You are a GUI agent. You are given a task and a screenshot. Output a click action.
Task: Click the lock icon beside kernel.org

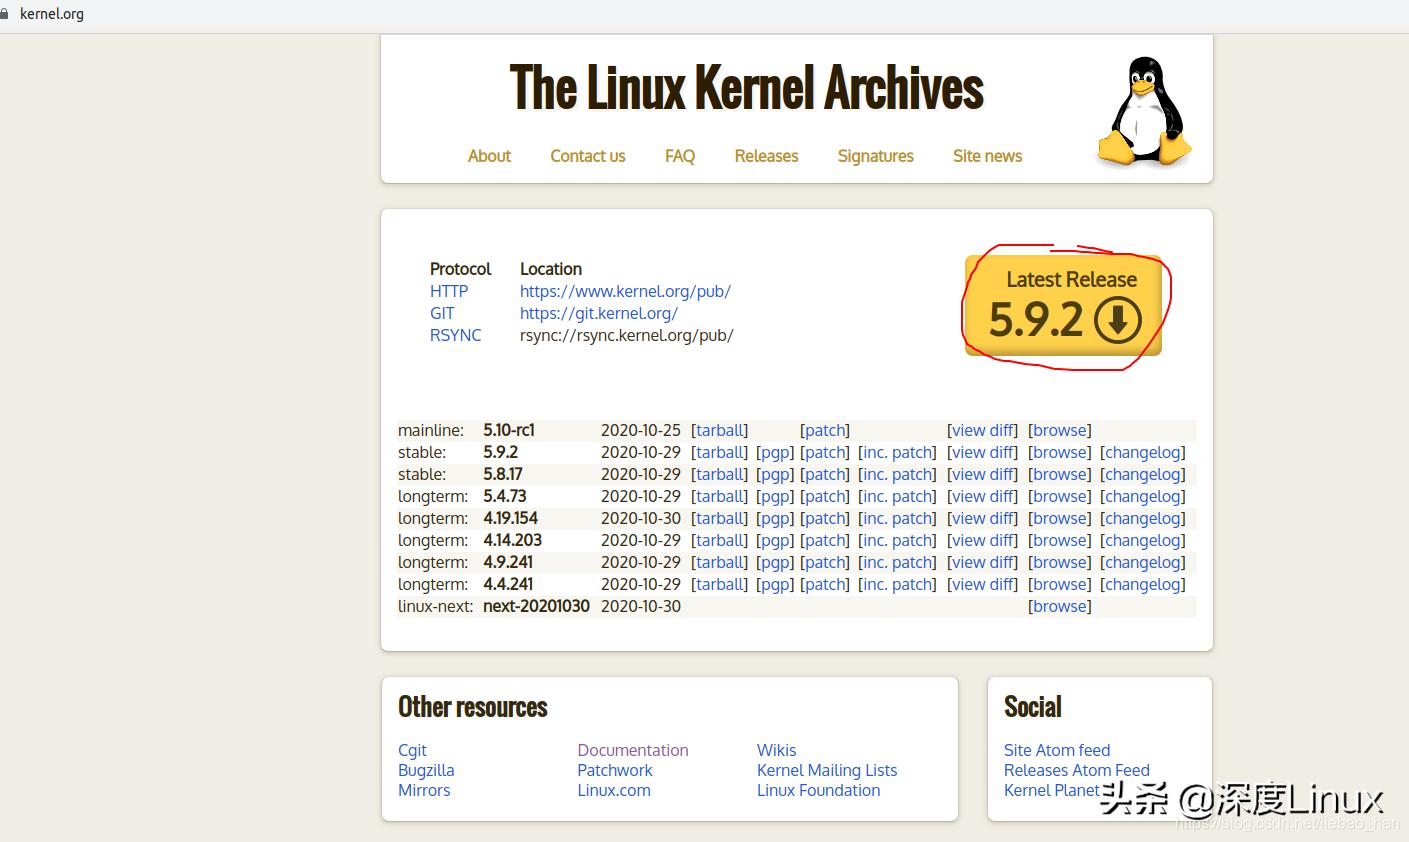coord(4,14)
